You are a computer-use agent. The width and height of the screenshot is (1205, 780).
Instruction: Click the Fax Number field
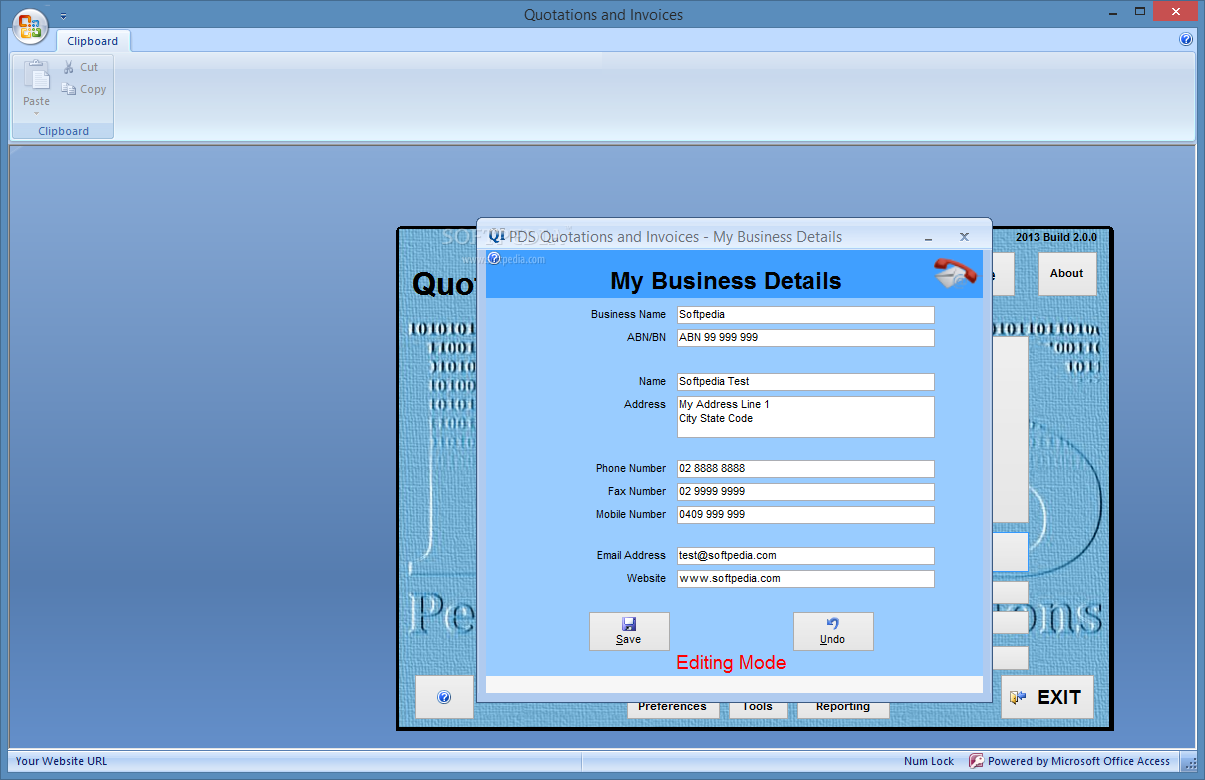tap(806, 492)
